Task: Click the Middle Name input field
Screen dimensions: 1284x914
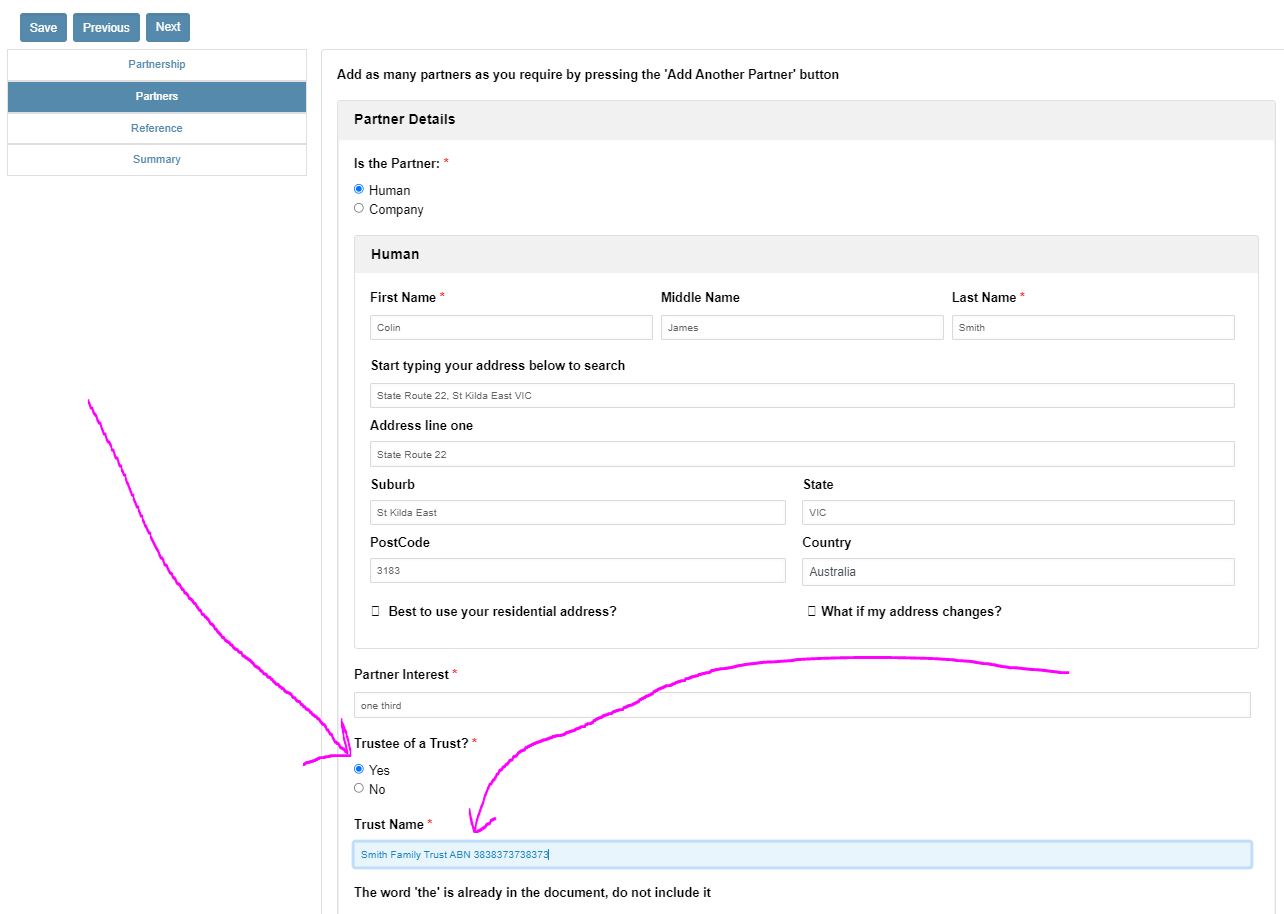Action: 802,328
